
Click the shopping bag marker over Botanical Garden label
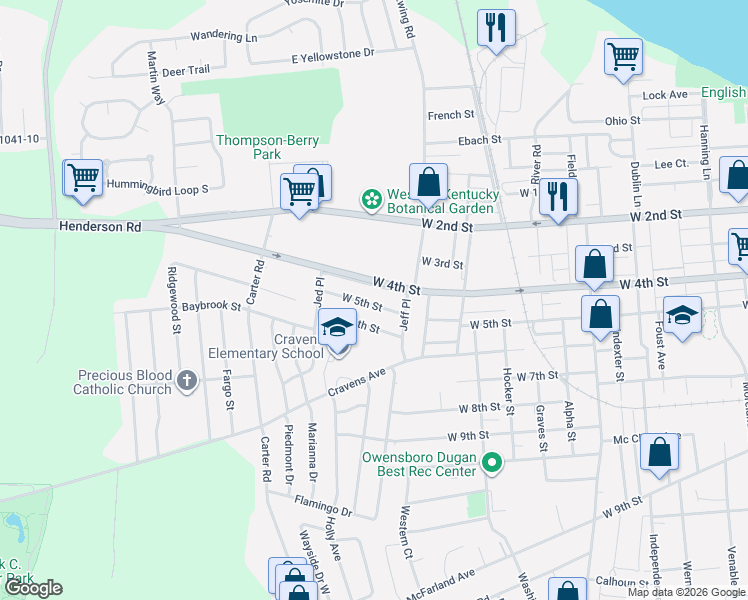click(428, 184)
